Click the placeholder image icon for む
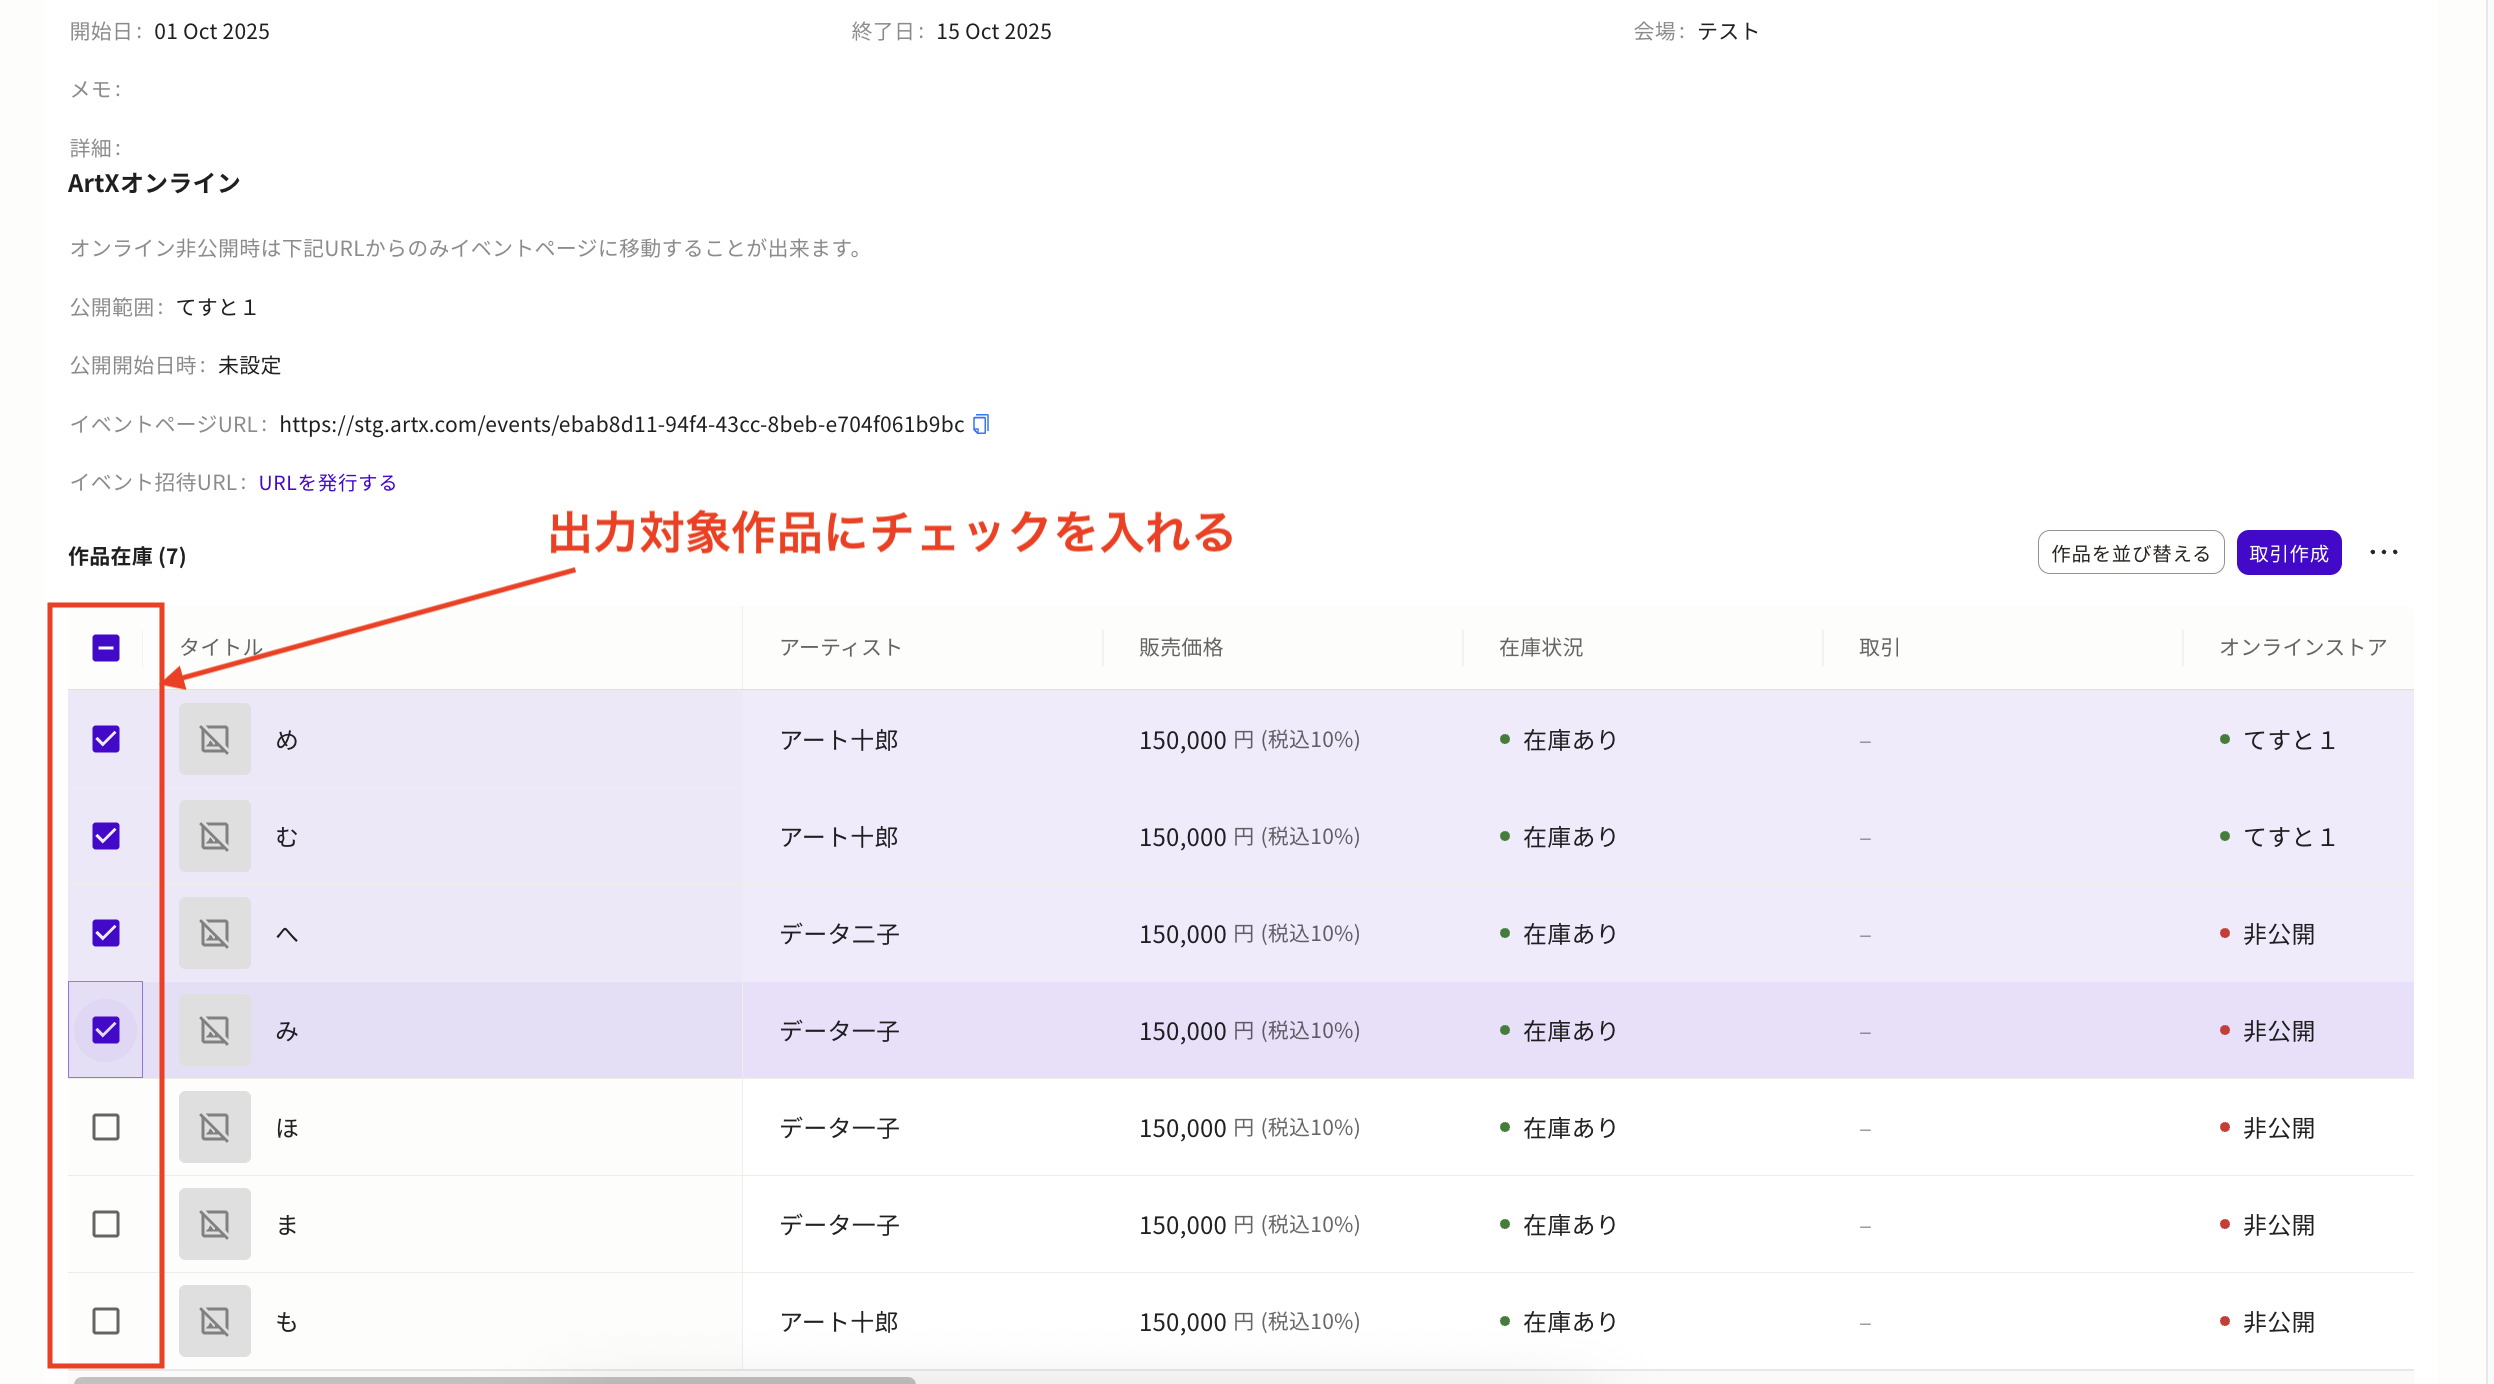Image resolution: width=2494 pixels, height=1384 pixels. click(x=215, y=836)
